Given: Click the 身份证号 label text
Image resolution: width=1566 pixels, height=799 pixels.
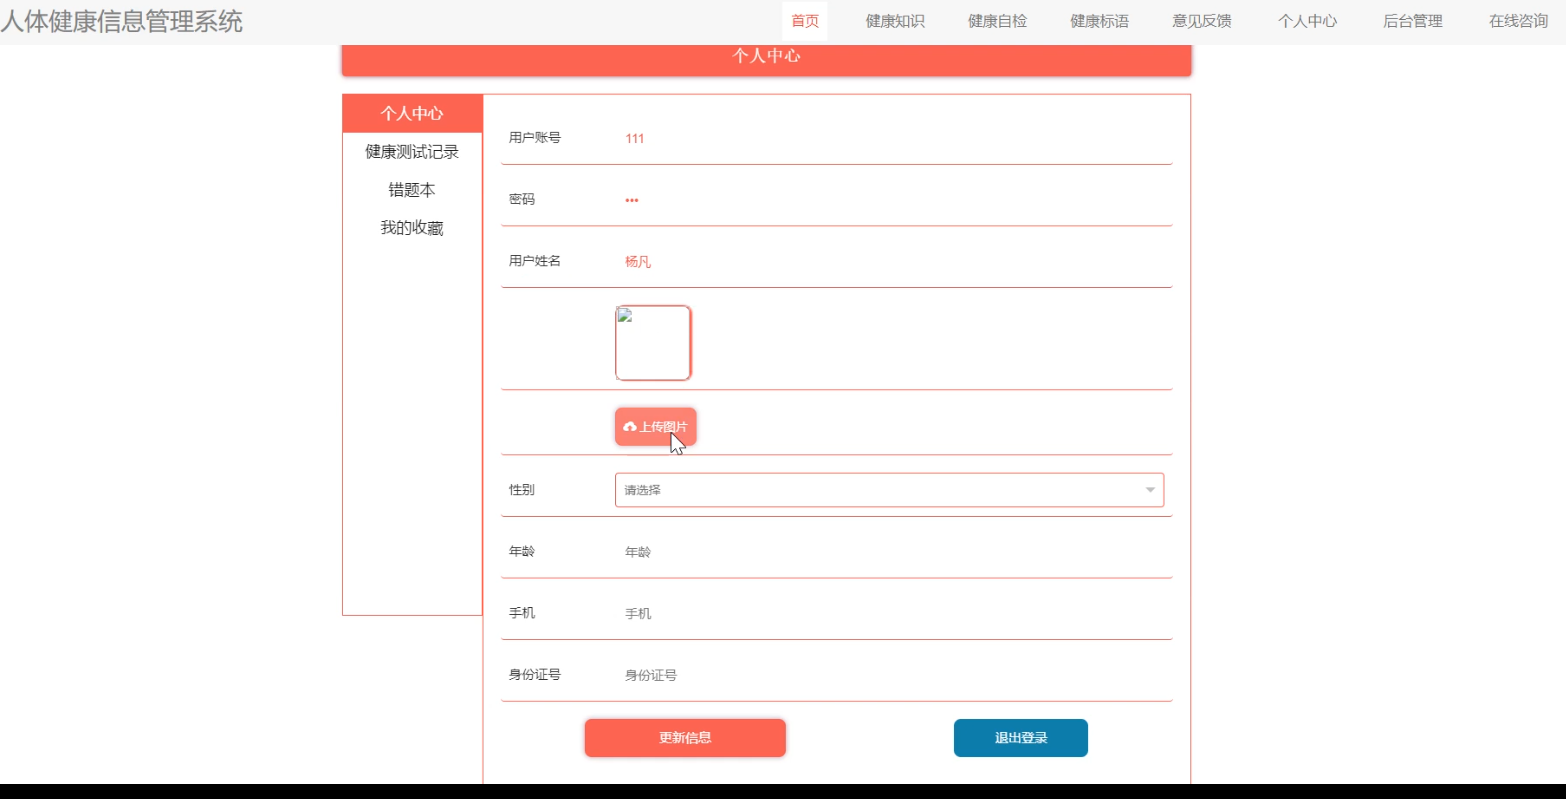Looking at the screenshot, I should point(535,675).
